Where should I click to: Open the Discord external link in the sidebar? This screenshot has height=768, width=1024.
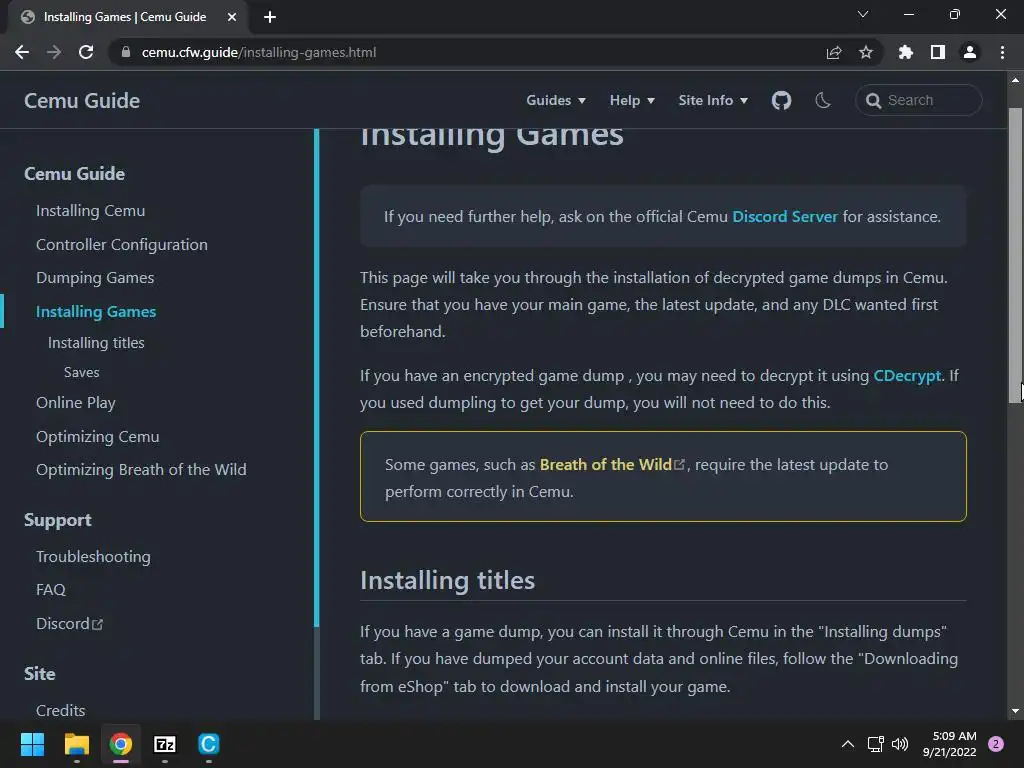(x=69, y=624)
